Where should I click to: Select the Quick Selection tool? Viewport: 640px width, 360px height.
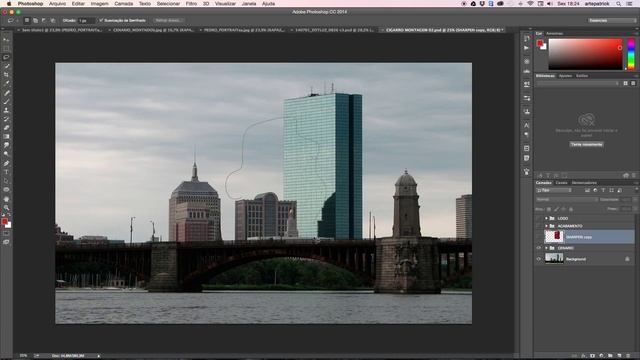click(6, 66)
